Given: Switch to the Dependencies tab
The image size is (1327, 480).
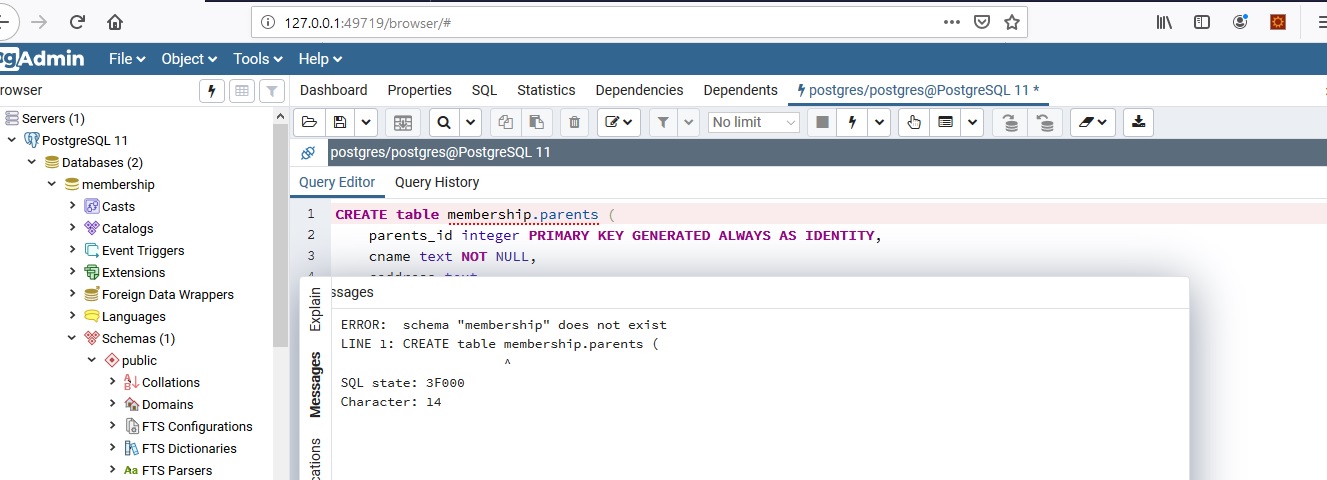Looking at the screenshot, I should (639, 90).
